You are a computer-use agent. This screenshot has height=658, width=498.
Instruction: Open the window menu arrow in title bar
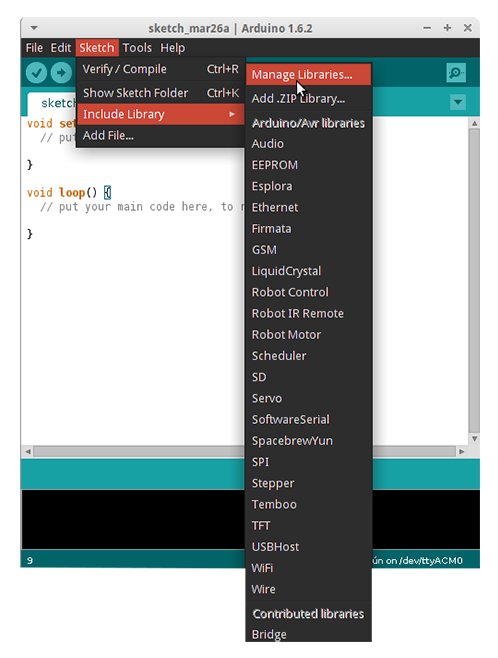(34, 28)
